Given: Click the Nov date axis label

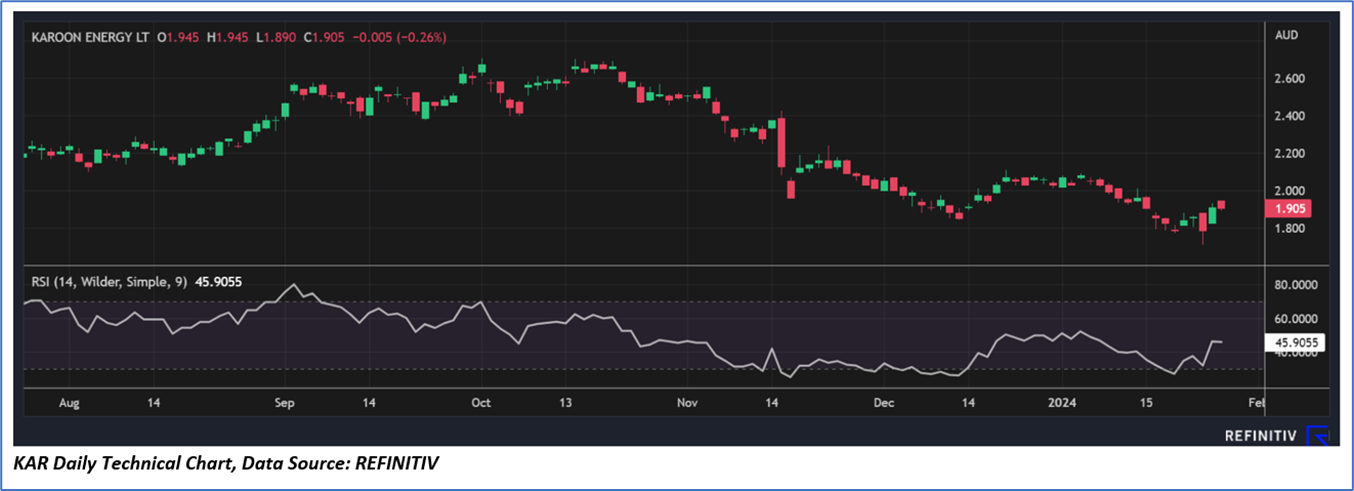Looking at the screenshot, I should [687, 403].
